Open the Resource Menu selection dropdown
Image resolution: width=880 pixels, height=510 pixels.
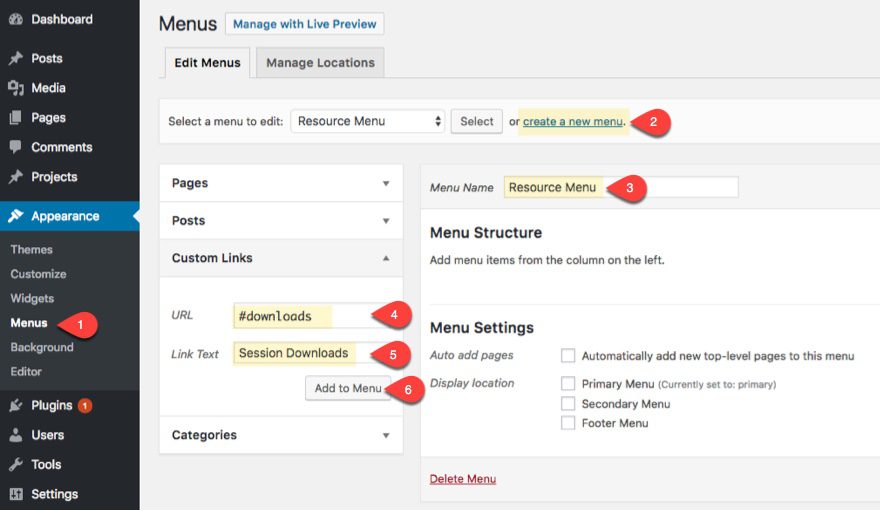pyautogui.click(x=367, y=121)
